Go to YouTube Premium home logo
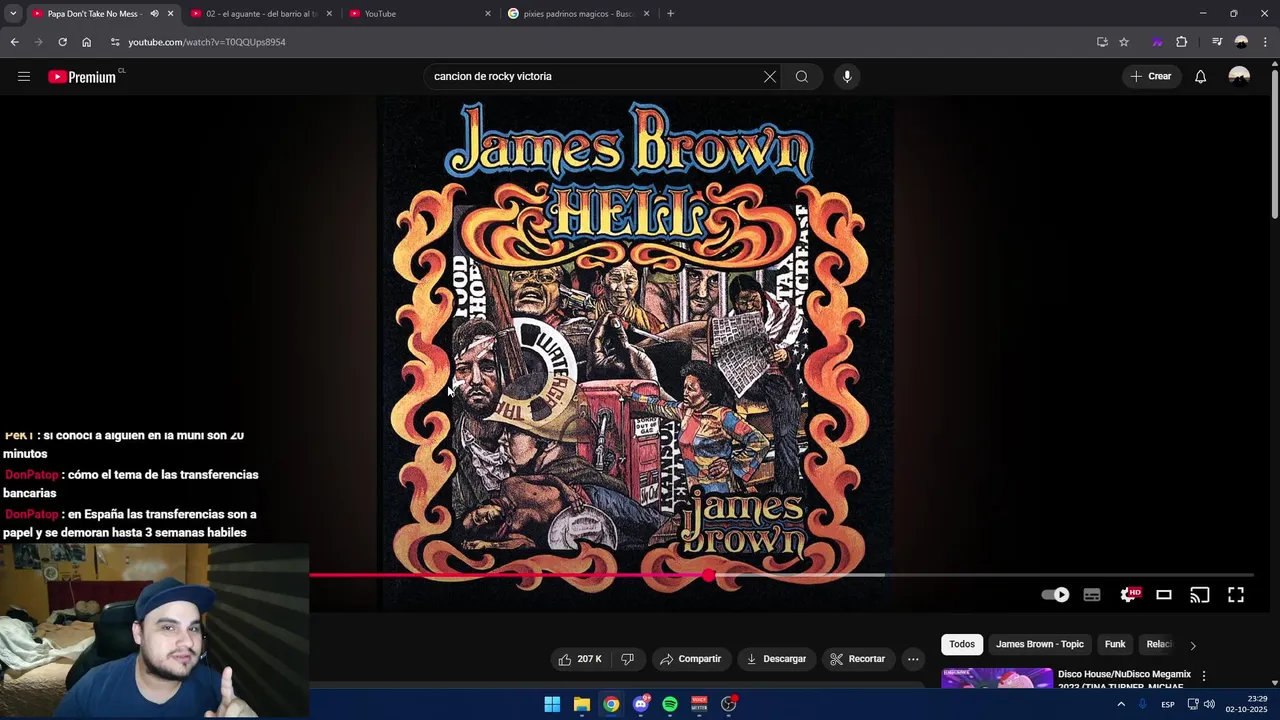 click(x=82, y=77)
